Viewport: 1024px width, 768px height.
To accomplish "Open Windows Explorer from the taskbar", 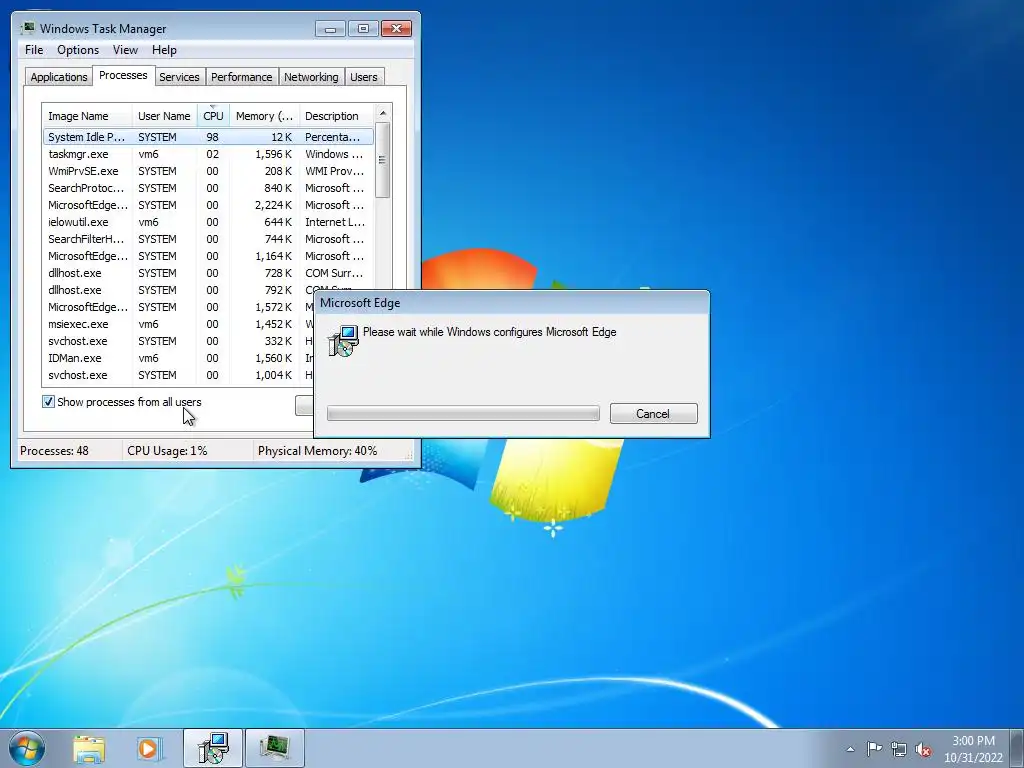I will [89, 748].
